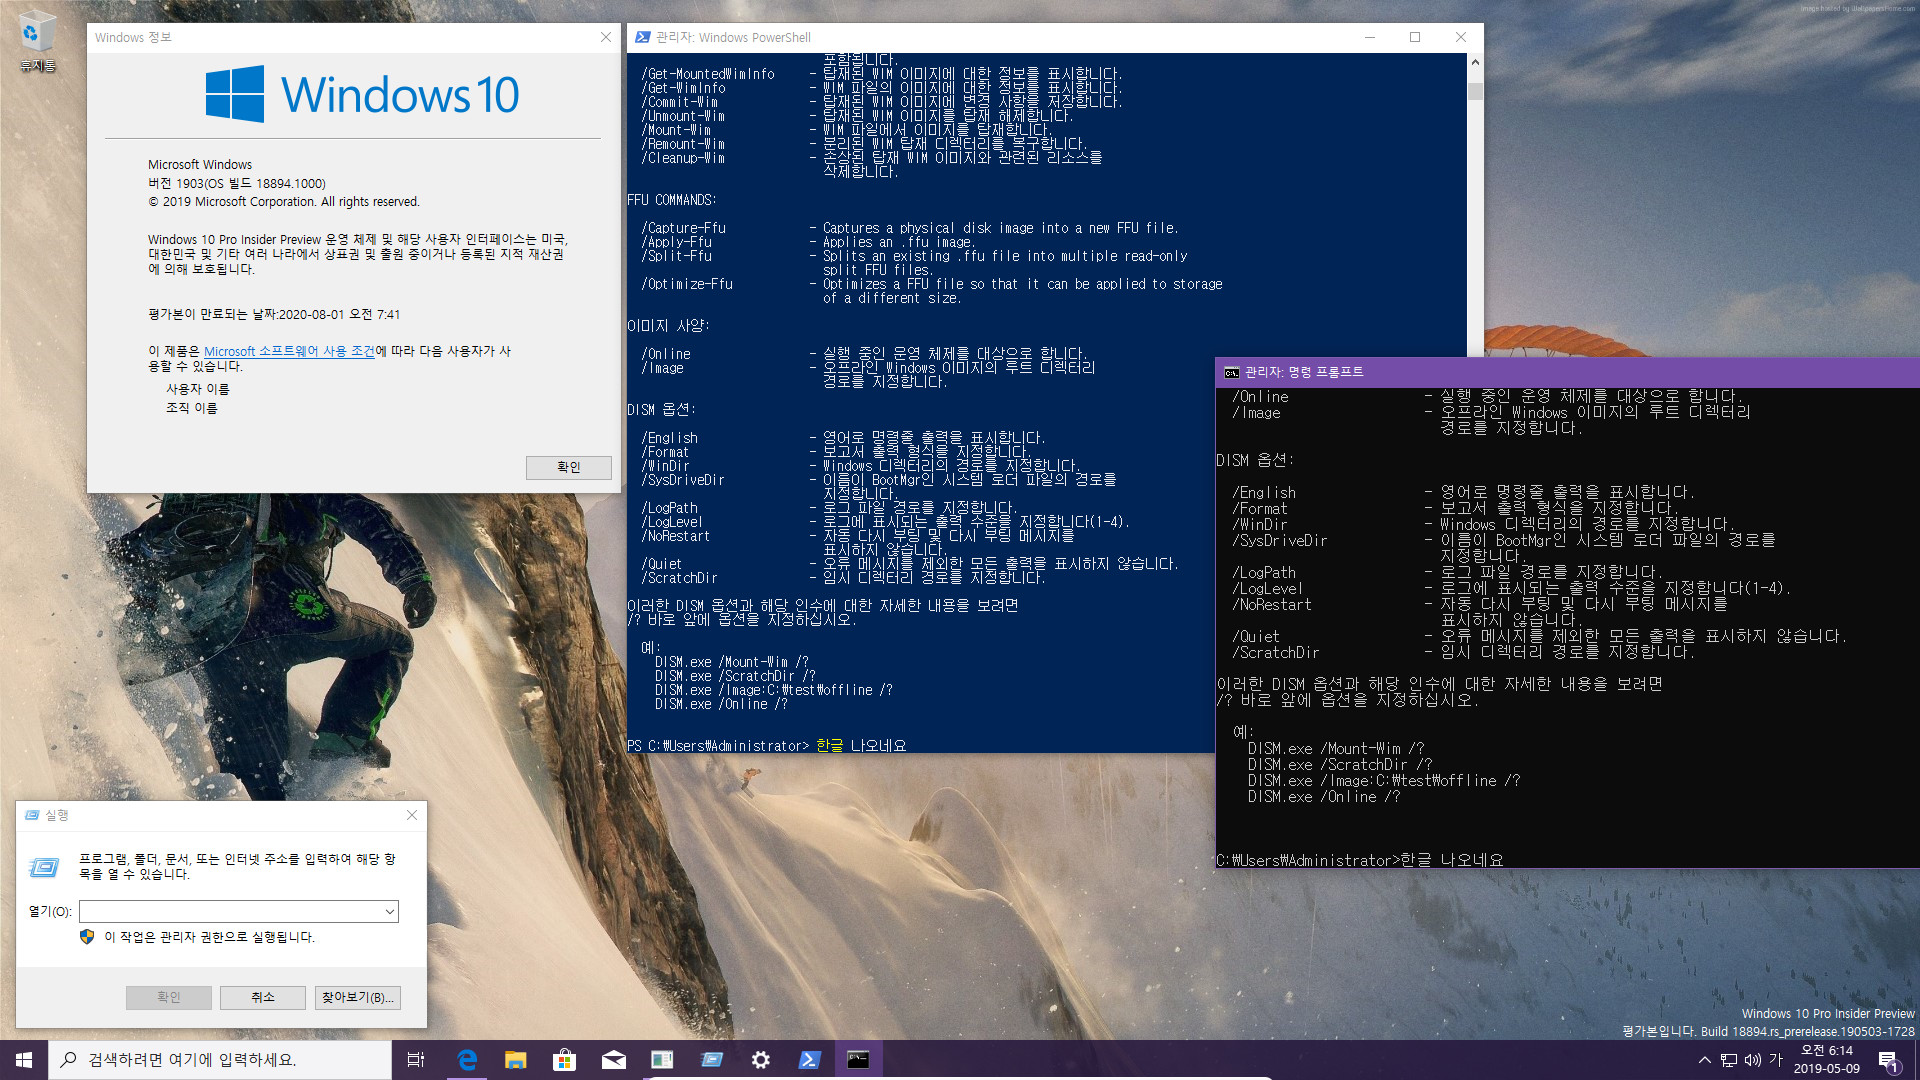The width and height of the screenshot is (1920, 1080).
Task: Click the PowerShell vertical scrollbar thumb
Action: pos(1475,91)
